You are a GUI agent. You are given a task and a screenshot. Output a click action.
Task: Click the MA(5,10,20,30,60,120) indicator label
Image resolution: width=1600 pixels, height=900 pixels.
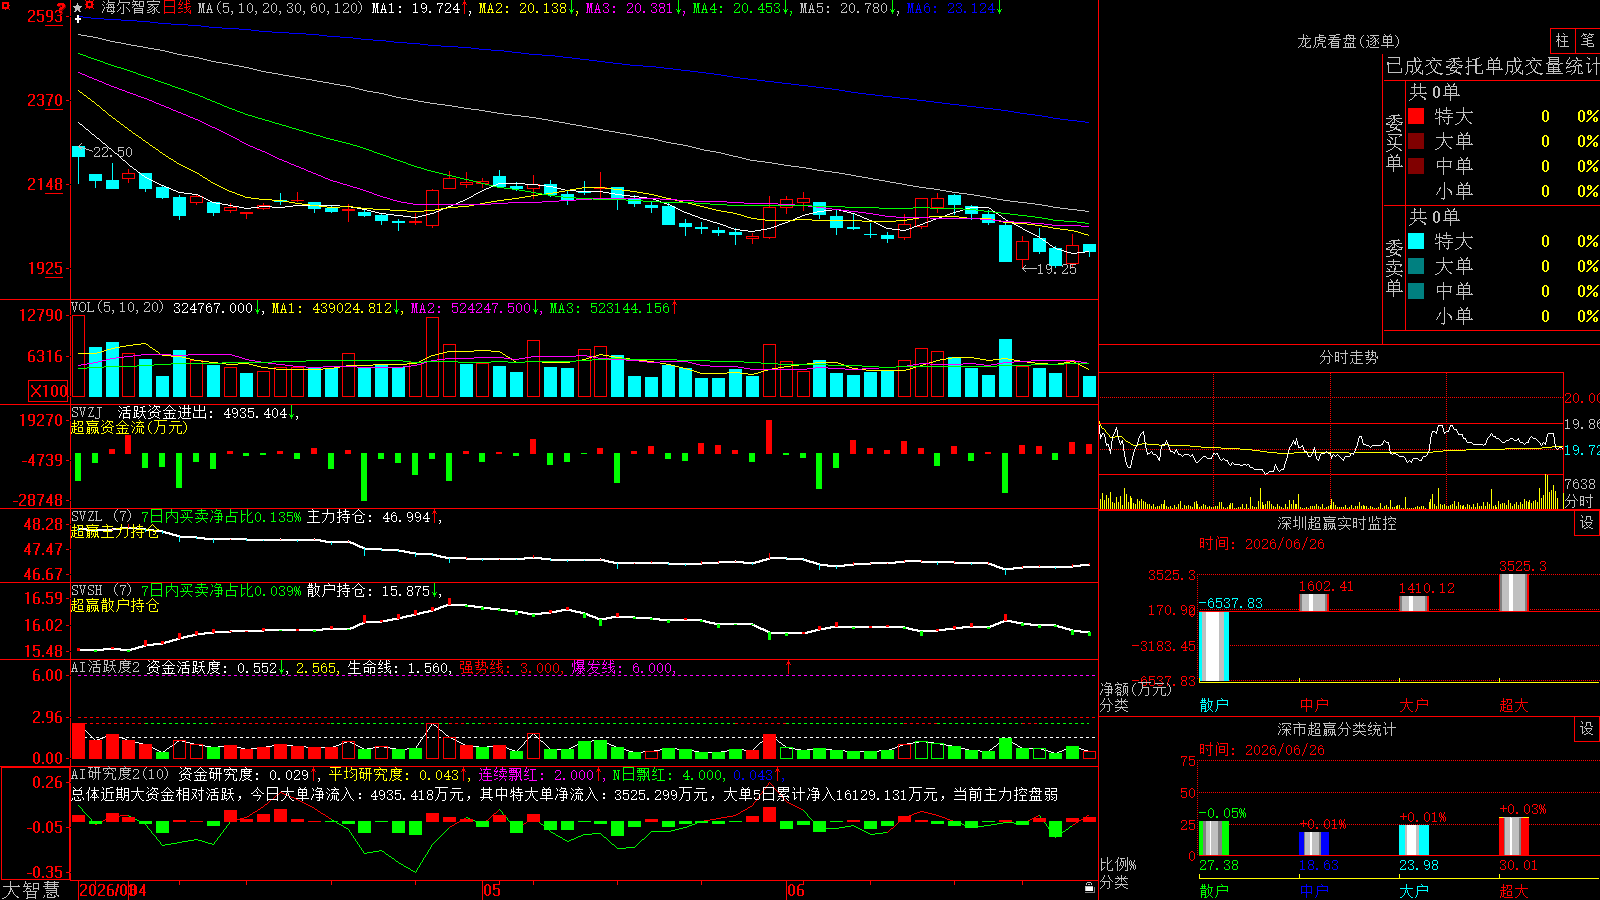click(281, 8)
